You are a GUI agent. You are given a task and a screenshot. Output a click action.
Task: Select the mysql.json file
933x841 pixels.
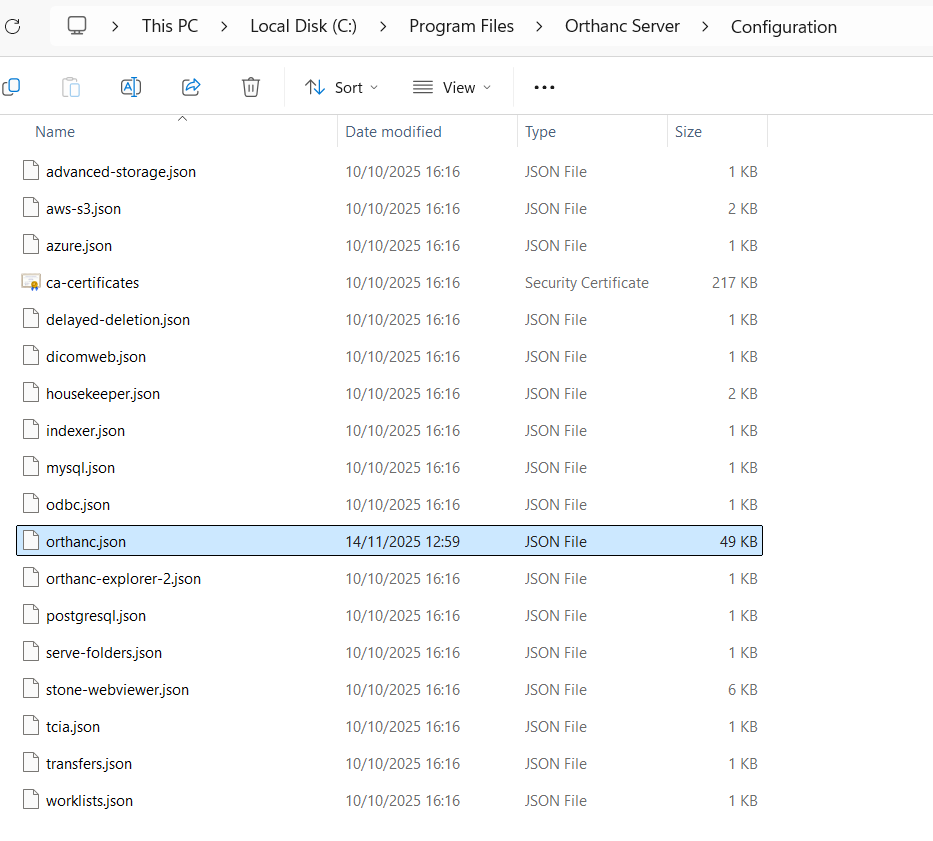pyautogui.click(x=80, y=468)
